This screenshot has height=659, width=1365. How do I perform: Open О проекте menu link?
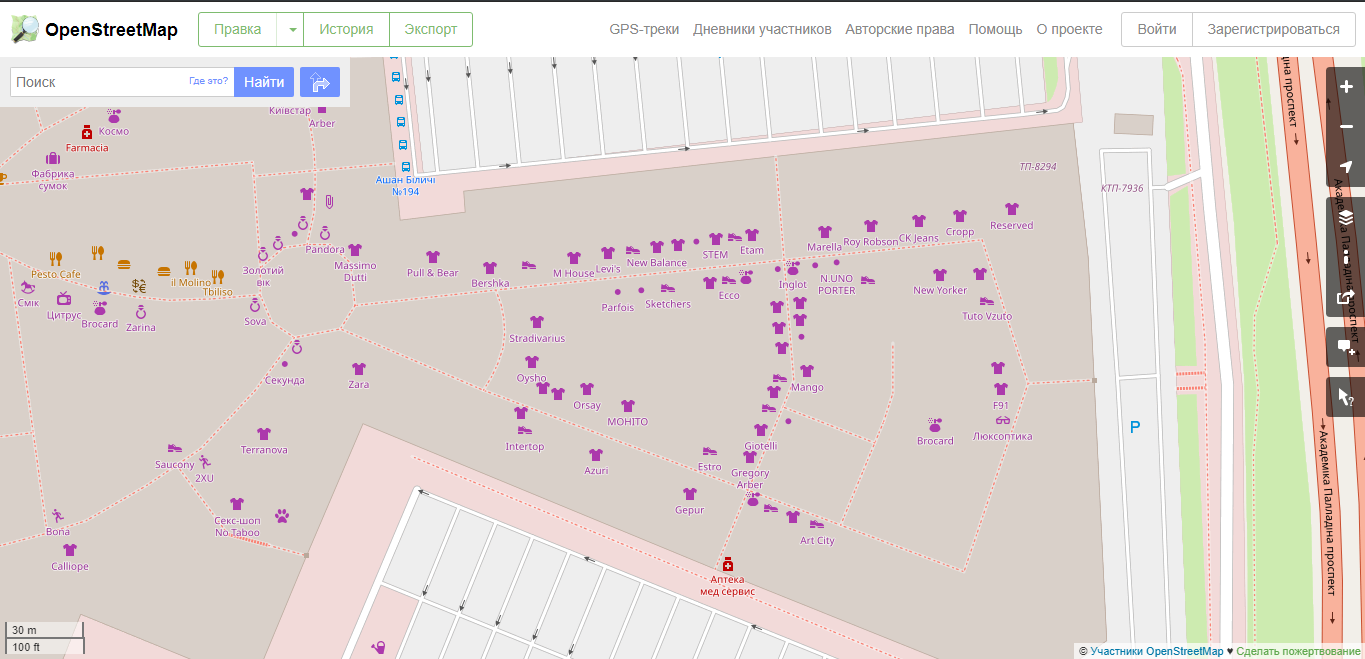tap(1070, 29)
